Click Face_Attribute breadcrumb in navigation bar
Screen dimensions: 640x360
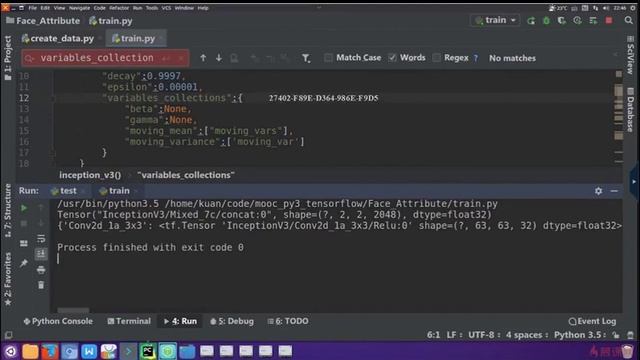43,21
